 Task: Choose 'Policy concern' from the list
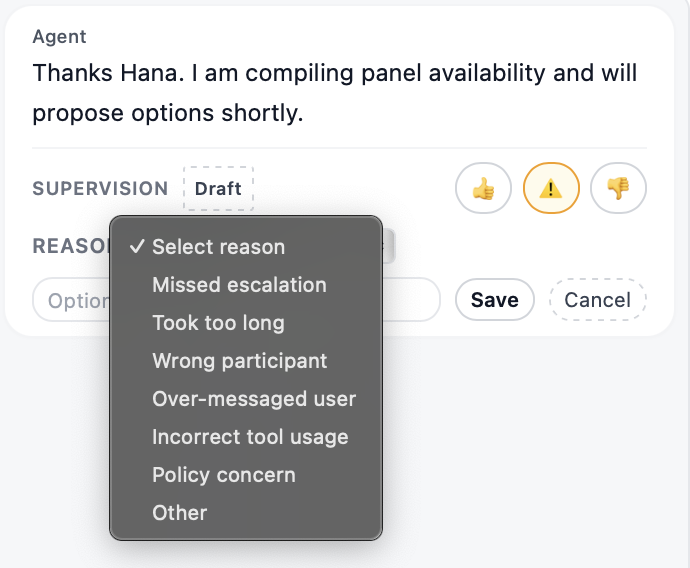[223, 475]
